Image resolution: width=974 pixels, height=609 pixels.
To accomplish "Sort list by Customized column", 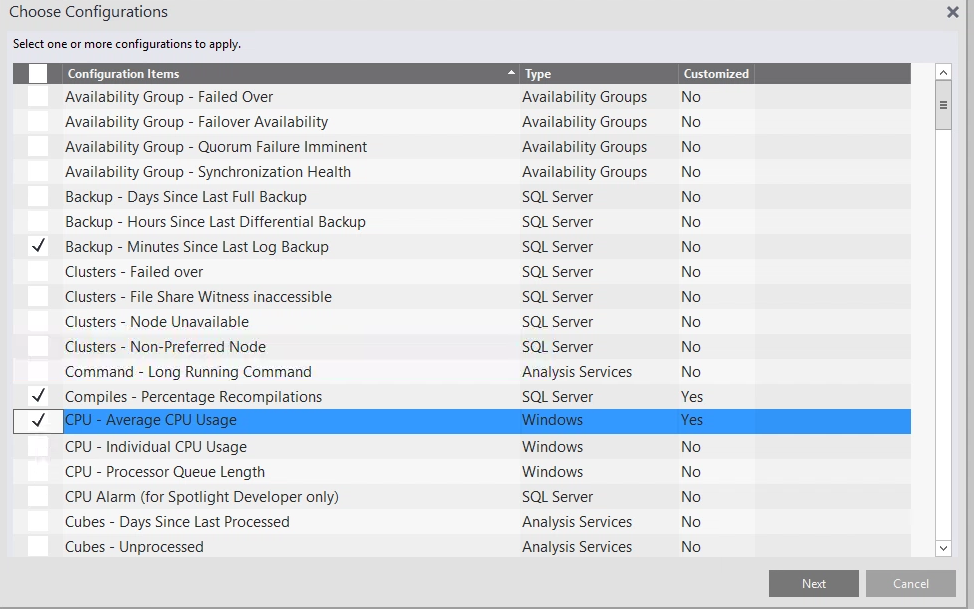I will pyautogui.click(x=716, y=74).
